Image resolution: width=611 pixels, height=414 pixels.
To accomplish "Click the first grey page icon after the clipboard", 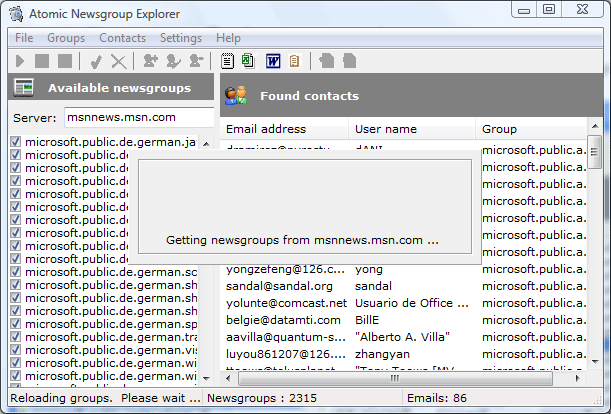I will pos(327,61).
